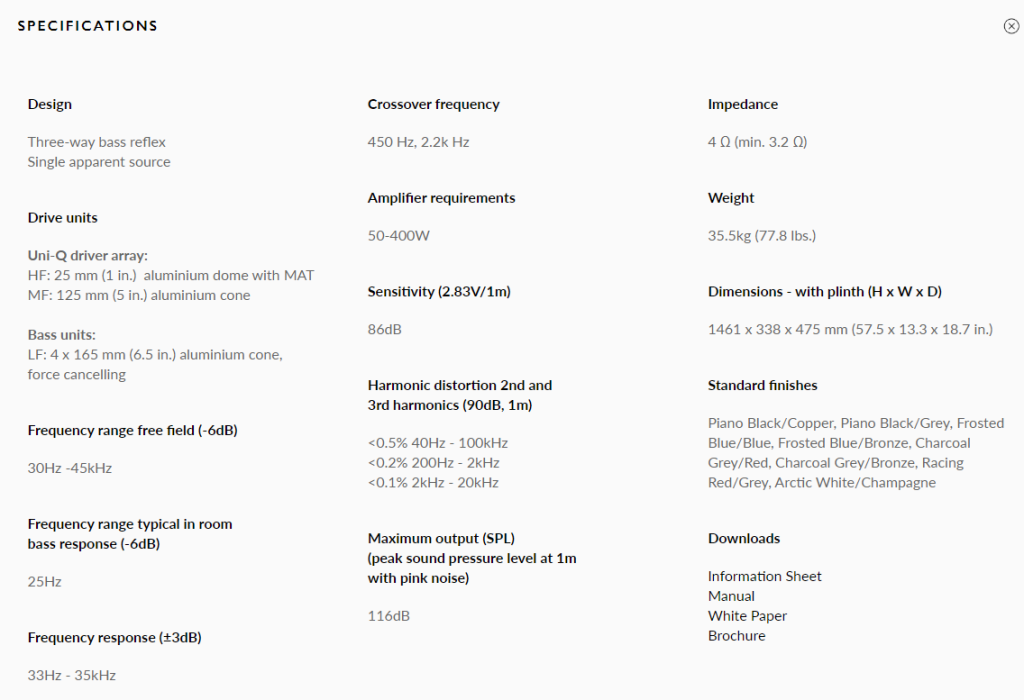Click the SPECIFICATIONS heading
1024x700 pixels.
[88, 26]
